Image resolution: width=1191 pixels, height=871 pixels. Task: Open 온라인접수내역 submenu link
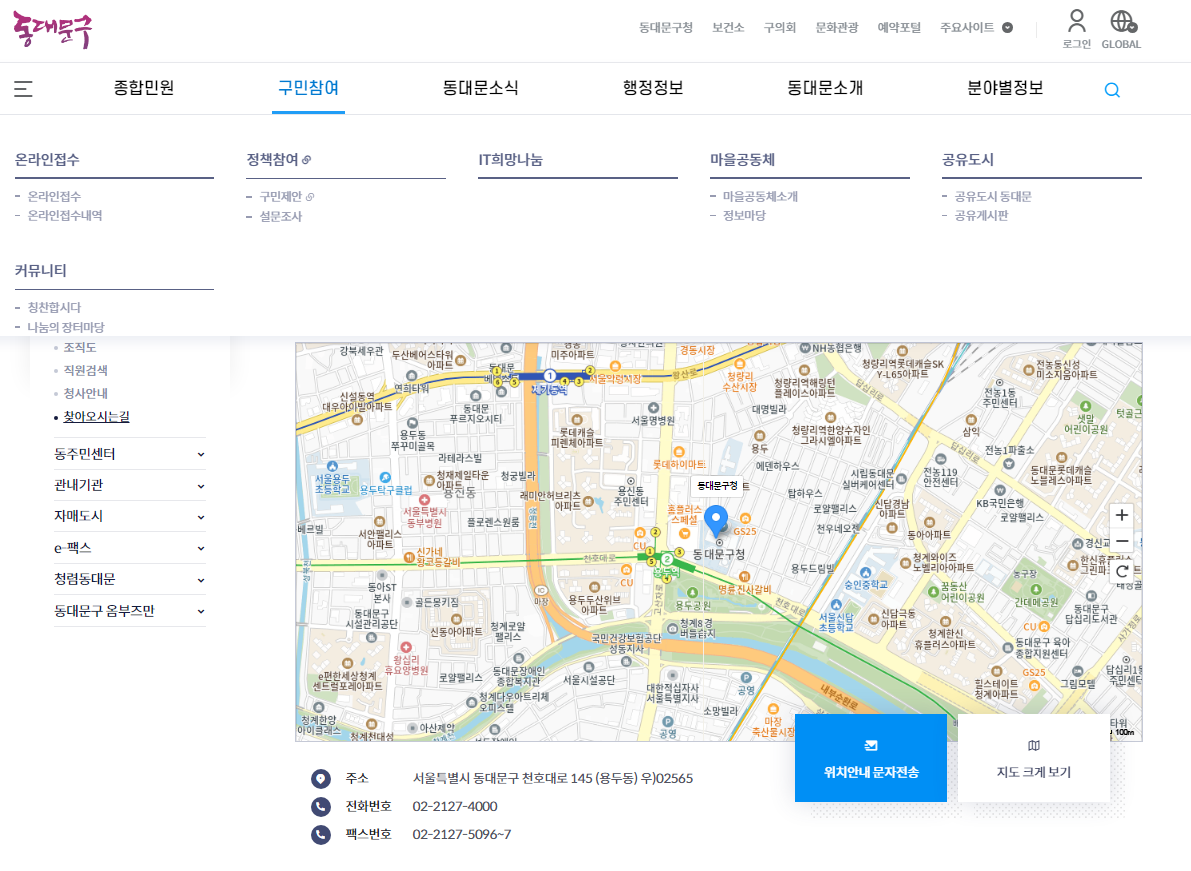(x=65, y=216)
